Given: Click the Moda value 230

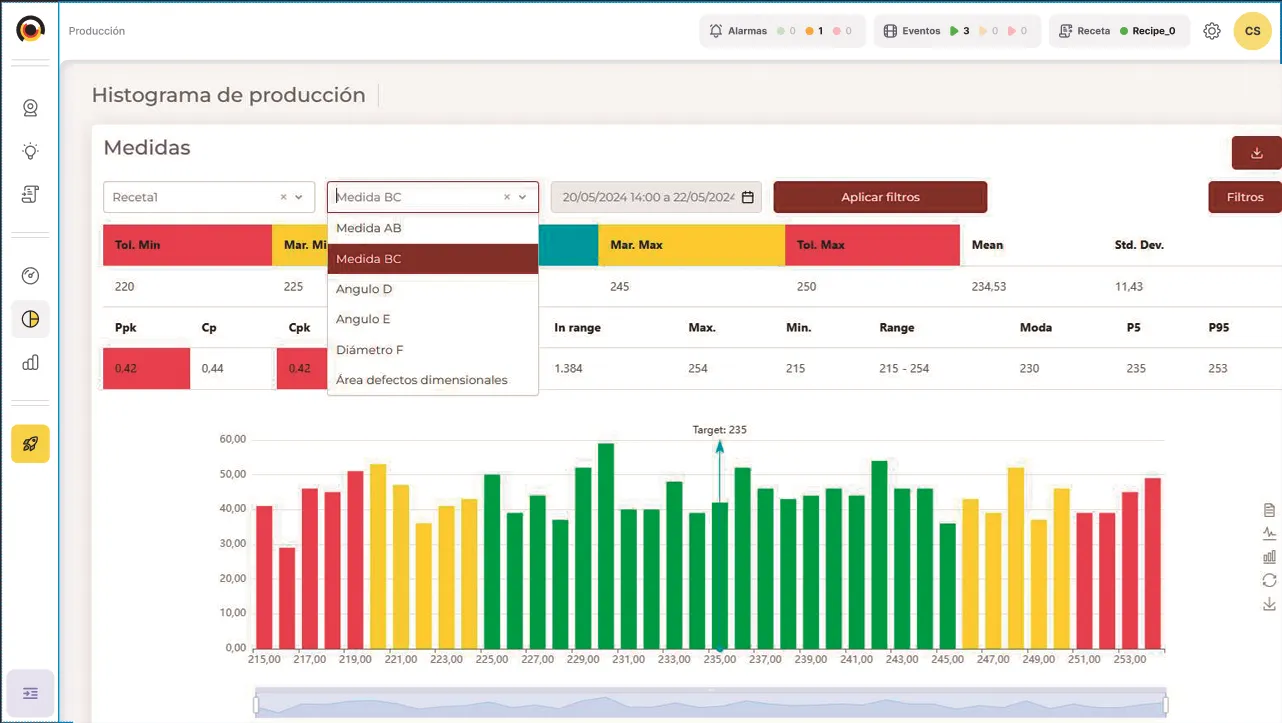Looking at the screenshot, I should click(x=1030, y=369).
